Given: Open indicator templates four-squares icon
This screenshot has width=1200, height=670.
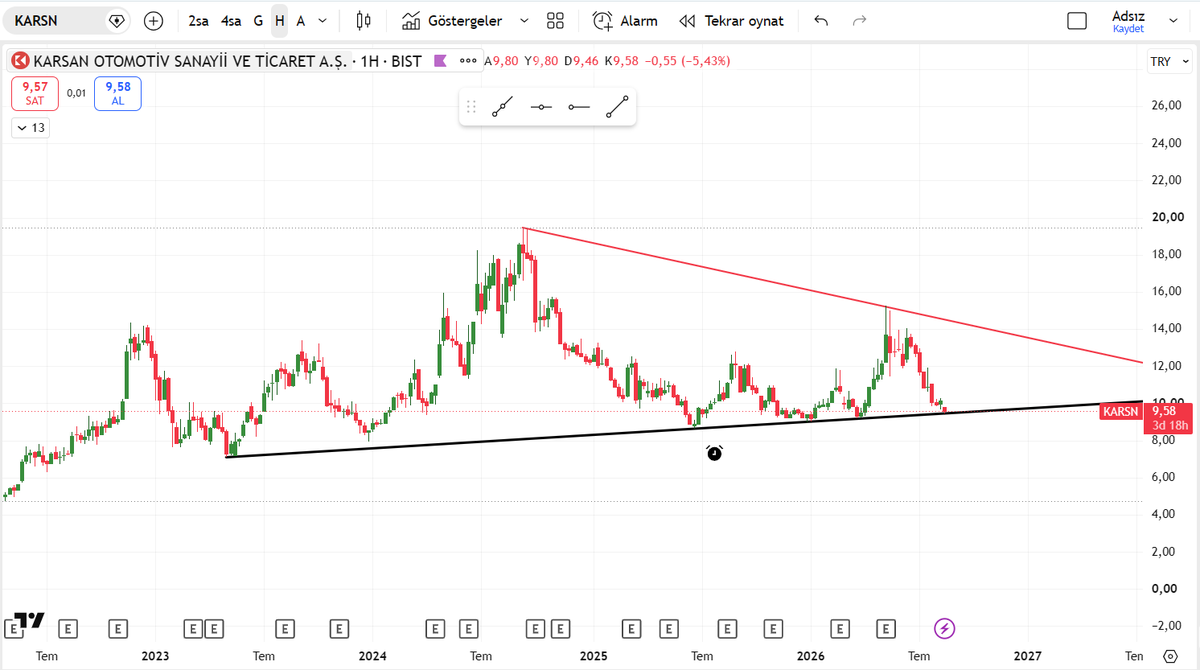Looking at the screenshot, I should [556, 20].
